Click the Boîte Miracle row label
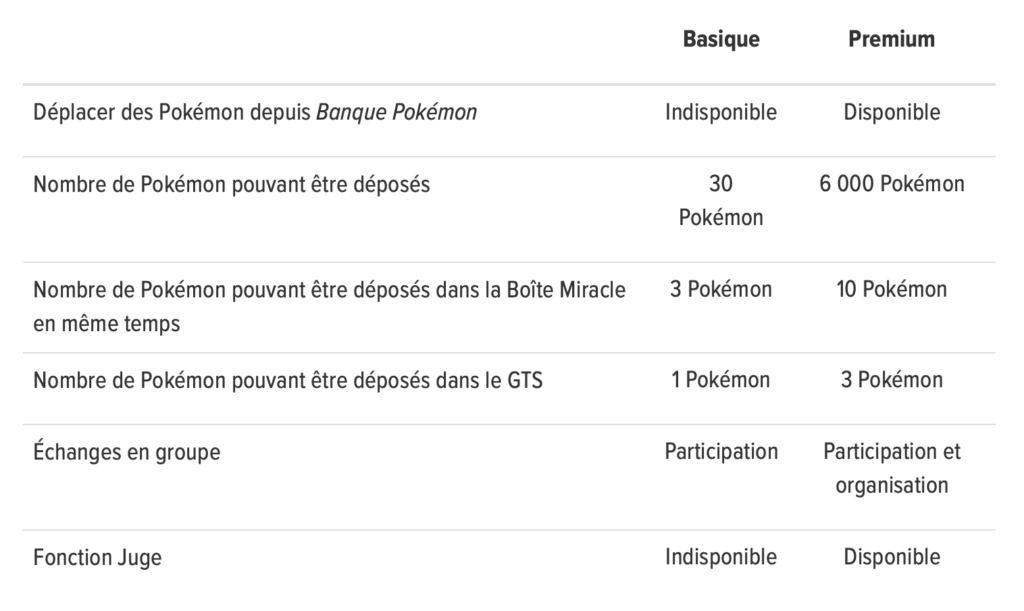Screen dimensions: 1024x611 tap(329, 306)
